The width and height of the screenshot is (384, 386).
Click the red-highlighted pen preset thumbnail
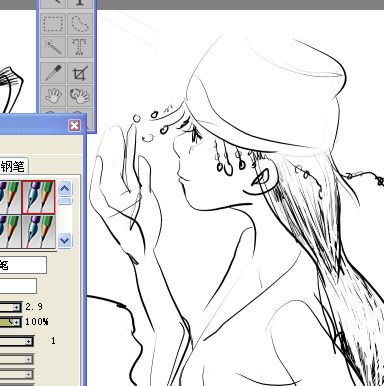(38, 197)
